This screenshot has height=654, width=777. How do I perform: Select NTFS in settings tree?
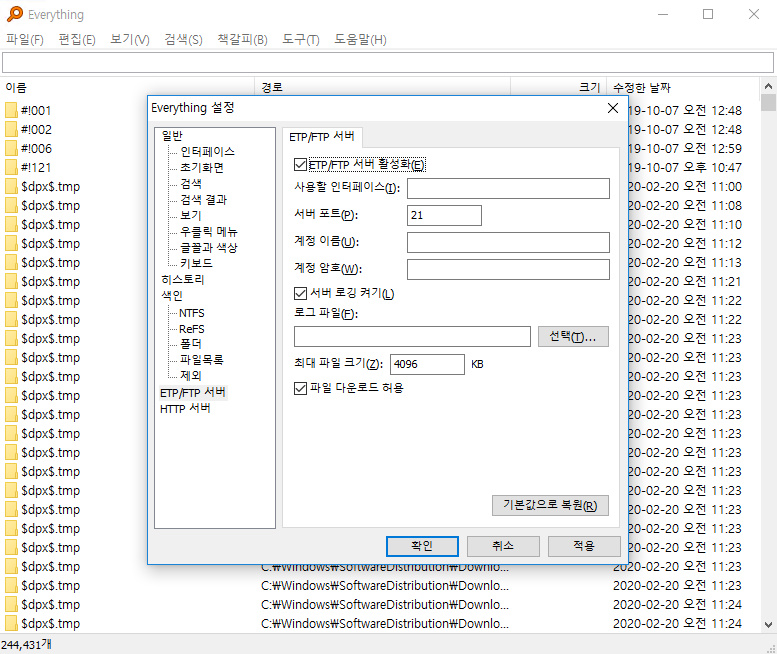[191, 313]
